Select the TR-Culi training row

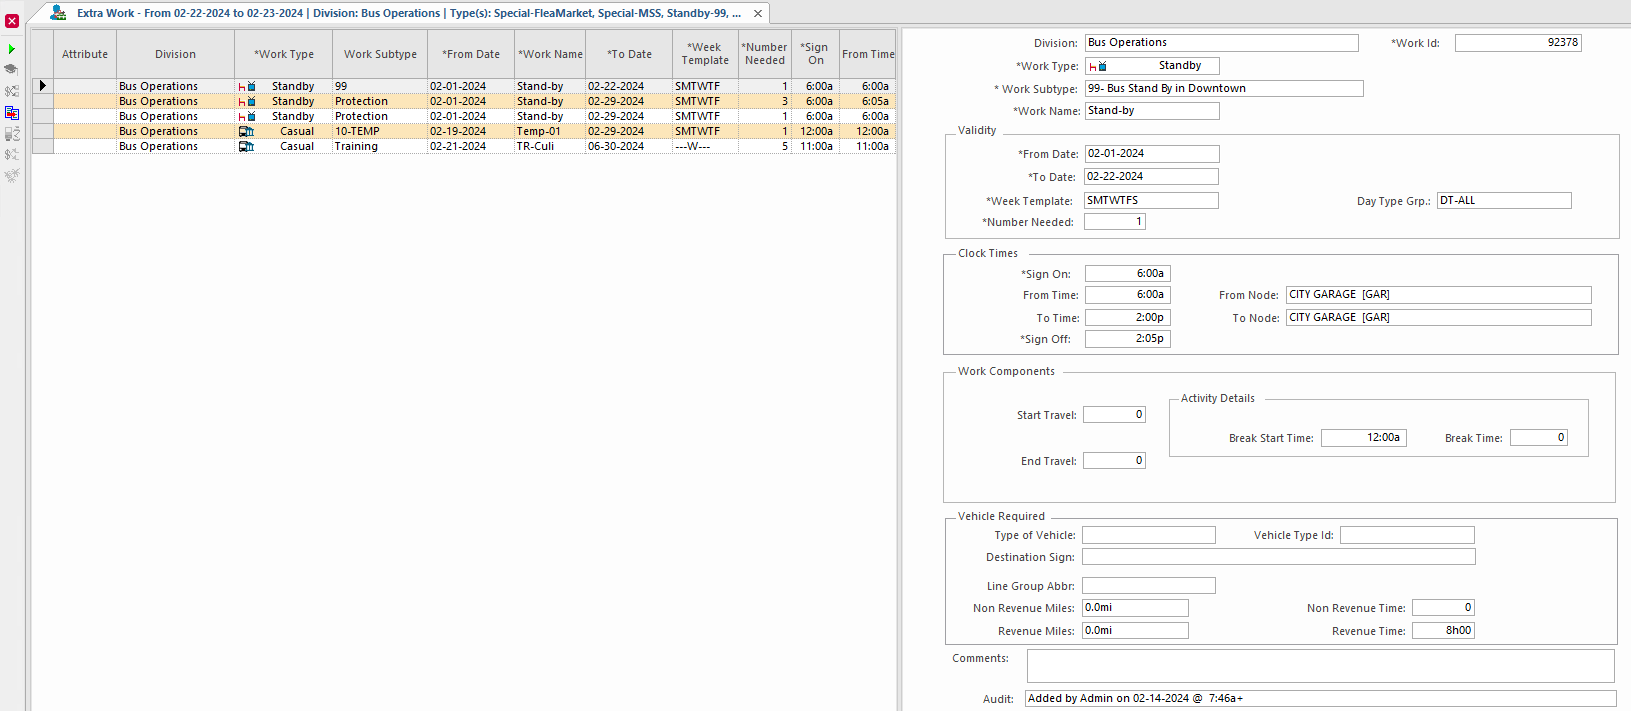535,146
